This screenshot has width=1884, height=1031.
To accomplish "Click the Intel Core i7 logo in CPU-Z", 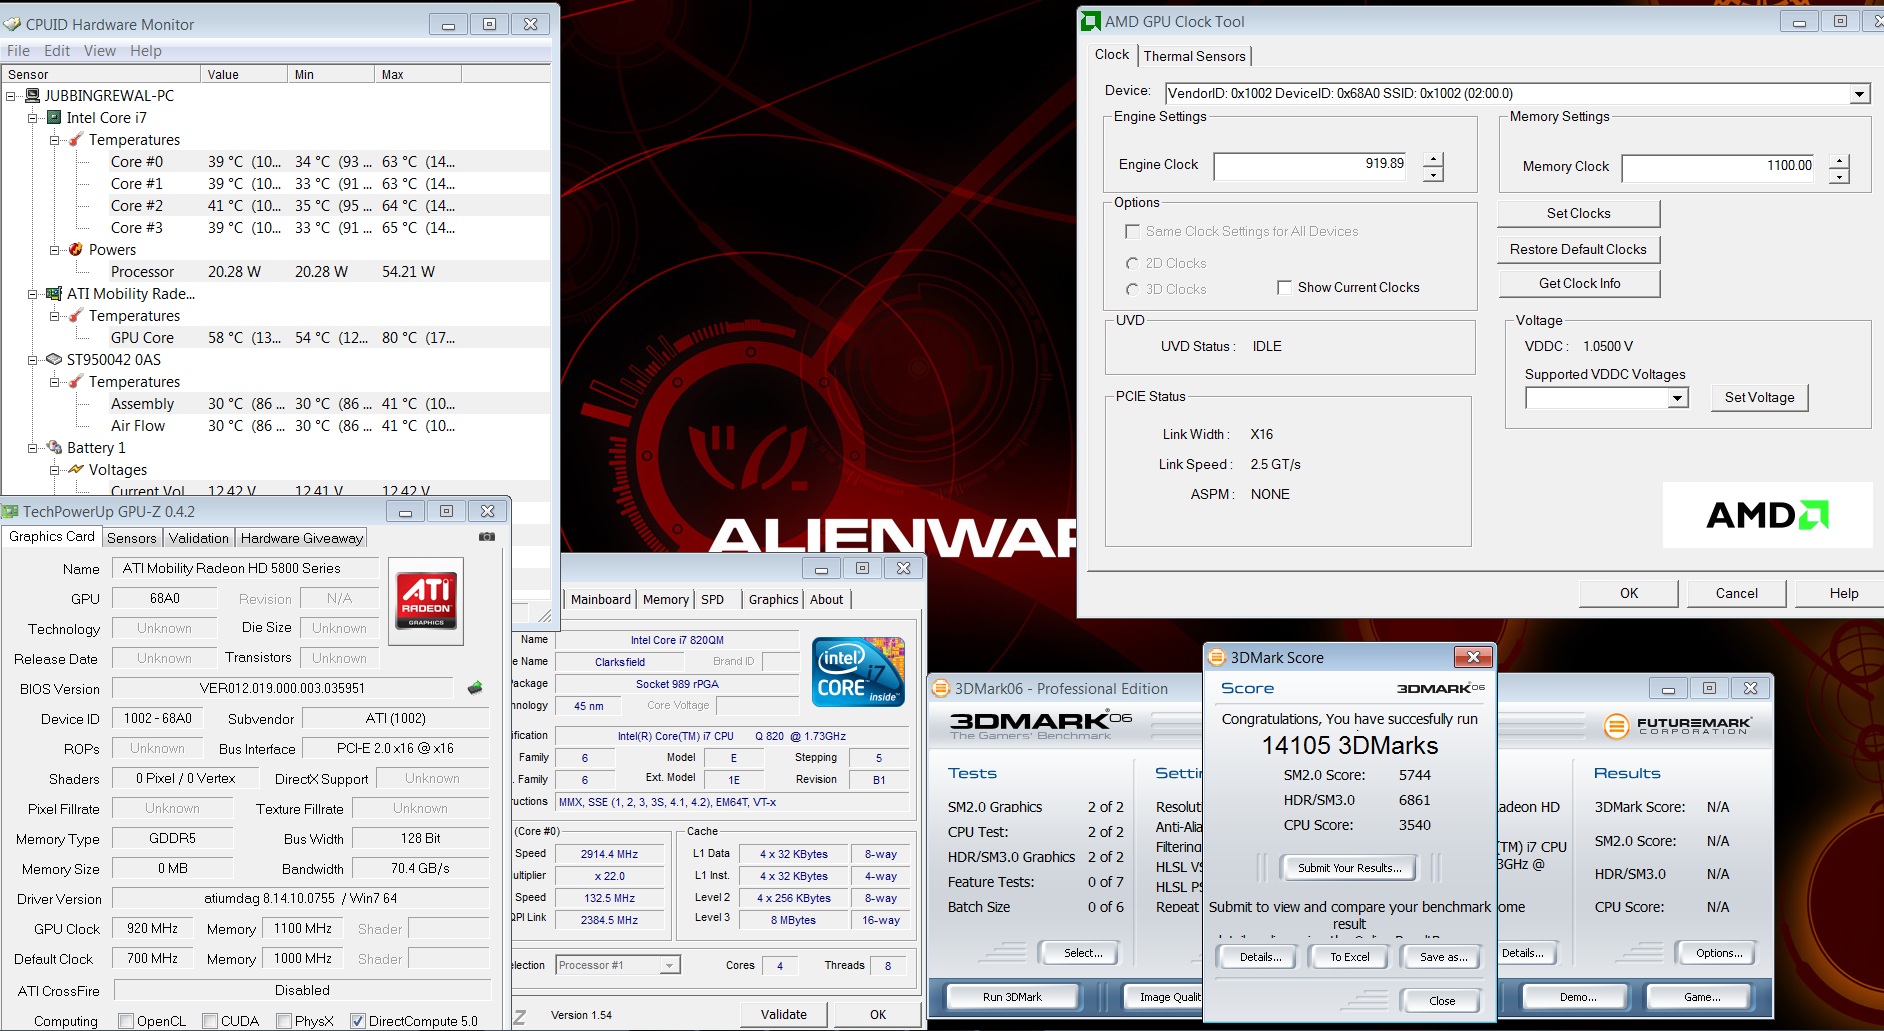I will (x=858, y=672).
